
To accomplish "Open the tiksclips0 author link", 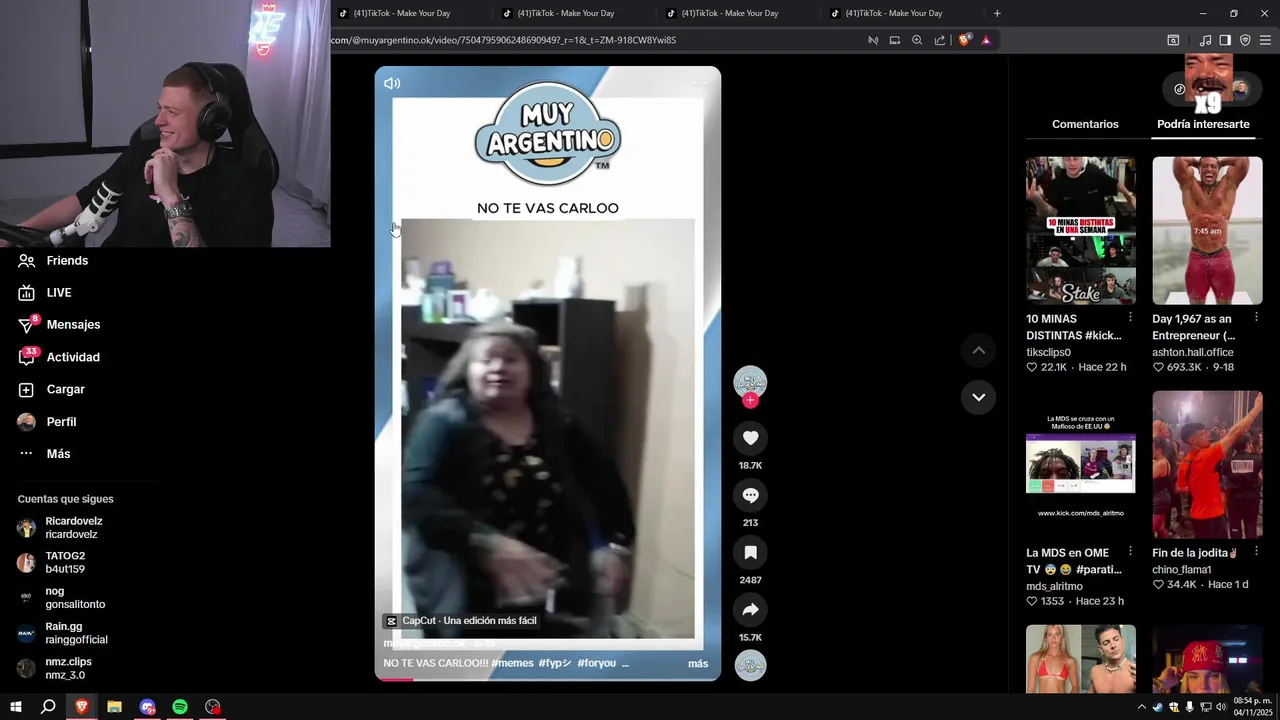I will tap(1048, 352).
